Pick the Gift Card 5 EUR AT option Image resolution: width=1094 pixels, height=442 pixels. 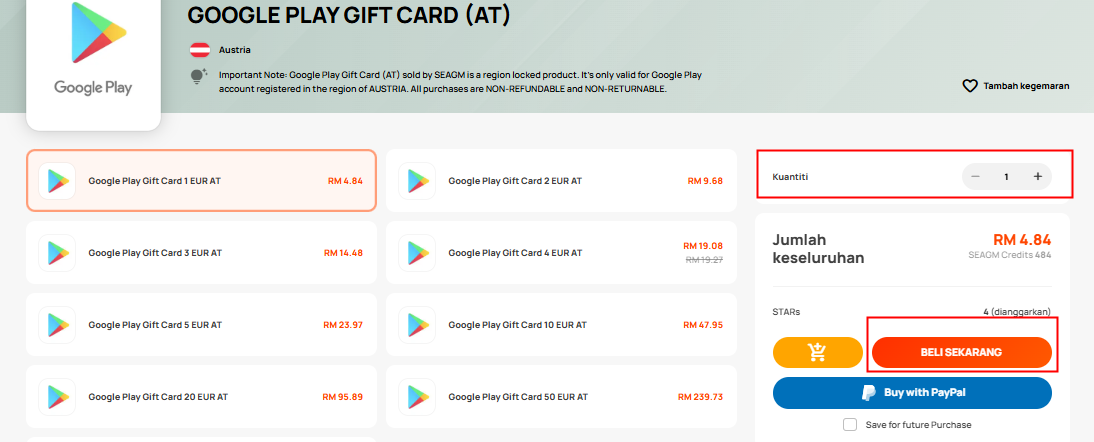coord(202,325)
